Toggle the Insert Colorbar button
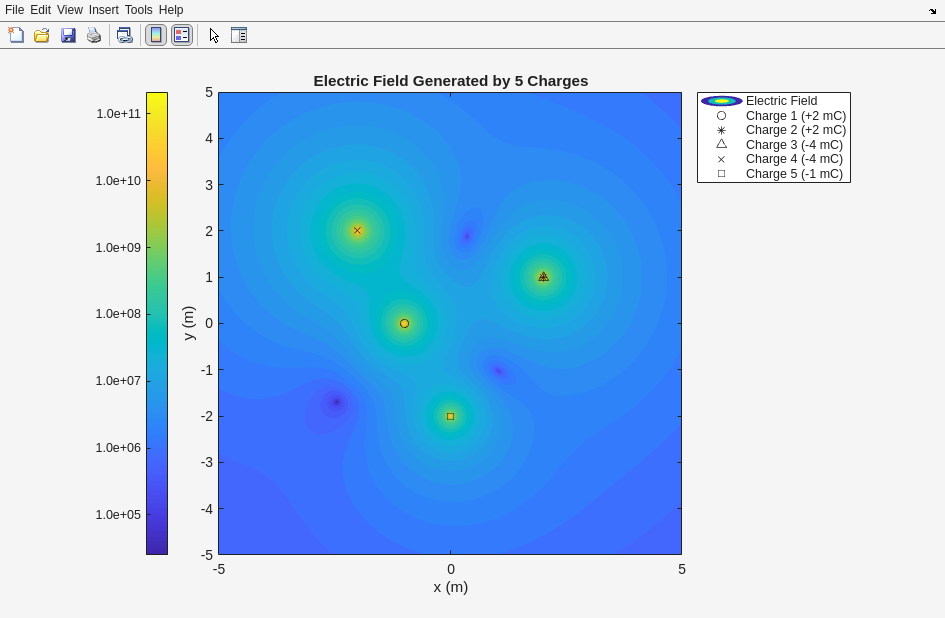Viewport: 945px width, 618px height. coord(156,35)
